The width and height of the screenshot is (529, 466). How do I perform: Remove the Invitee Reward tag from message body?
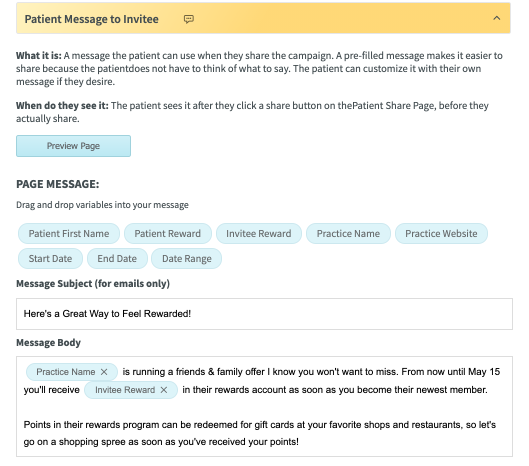(164, 390)
